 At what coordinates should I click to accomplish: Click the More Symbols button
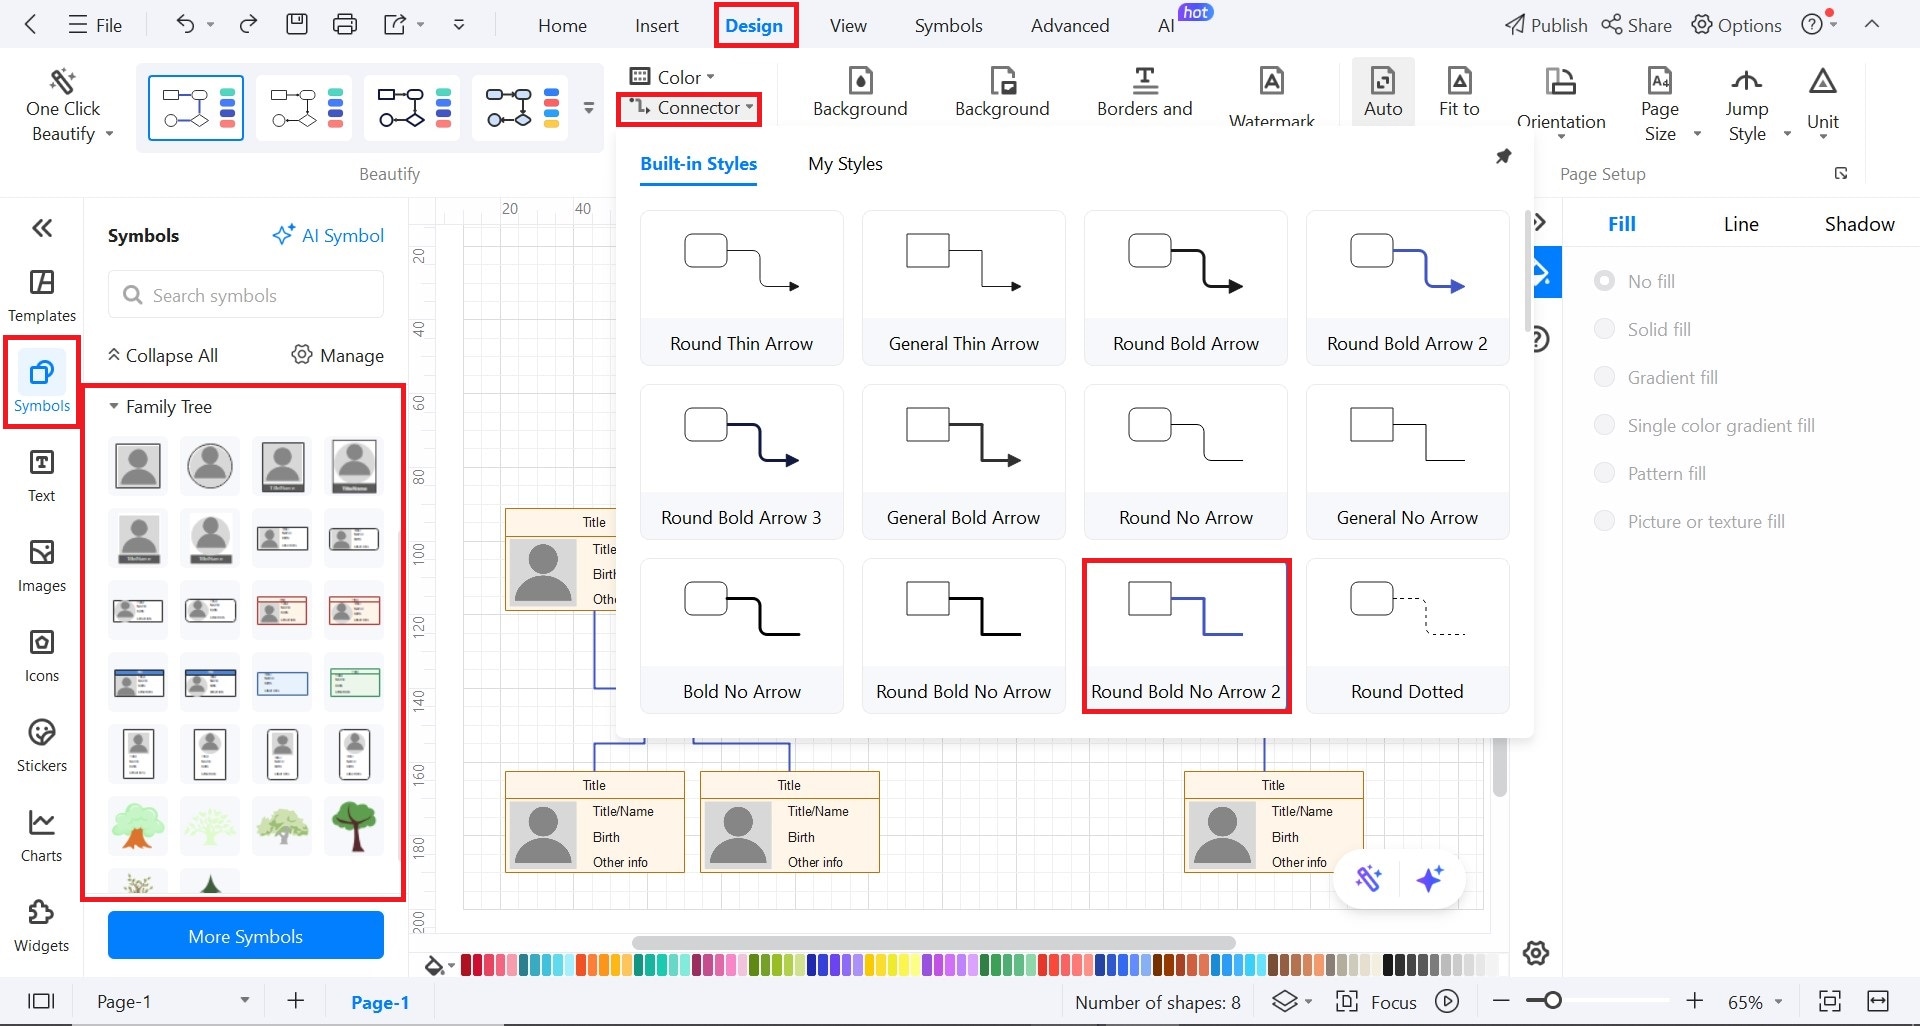(x=246, y=936)
